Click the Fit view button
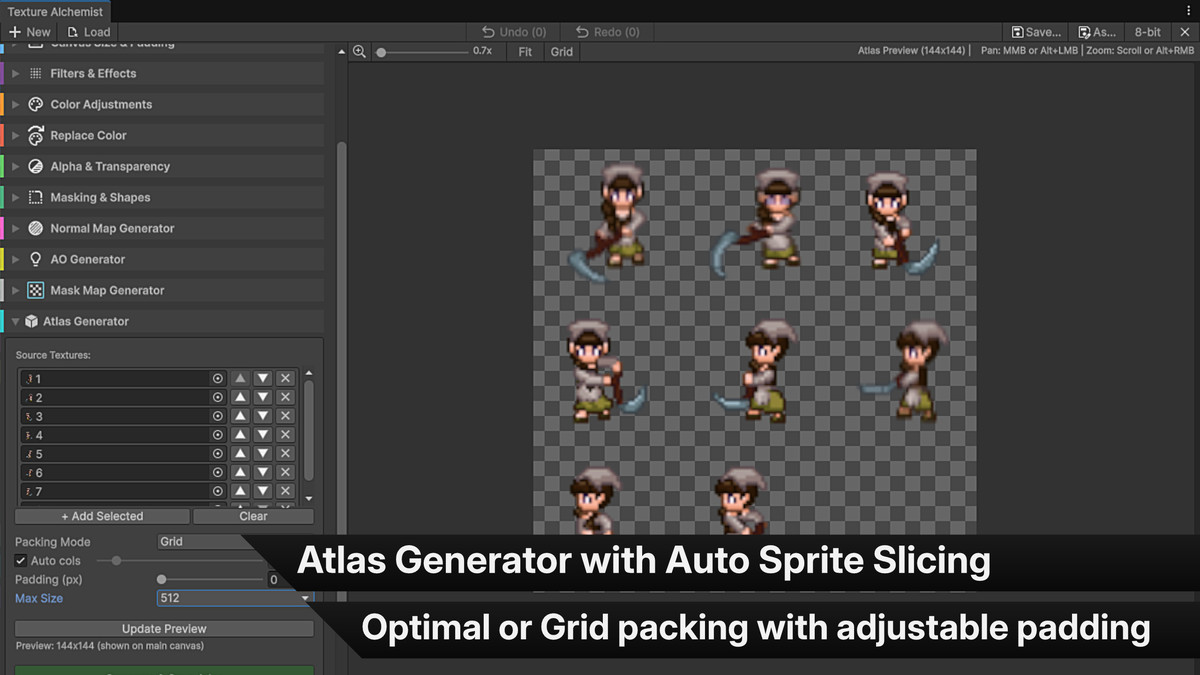The height and width of the screenshot is (675, 1200). [525, 51]
